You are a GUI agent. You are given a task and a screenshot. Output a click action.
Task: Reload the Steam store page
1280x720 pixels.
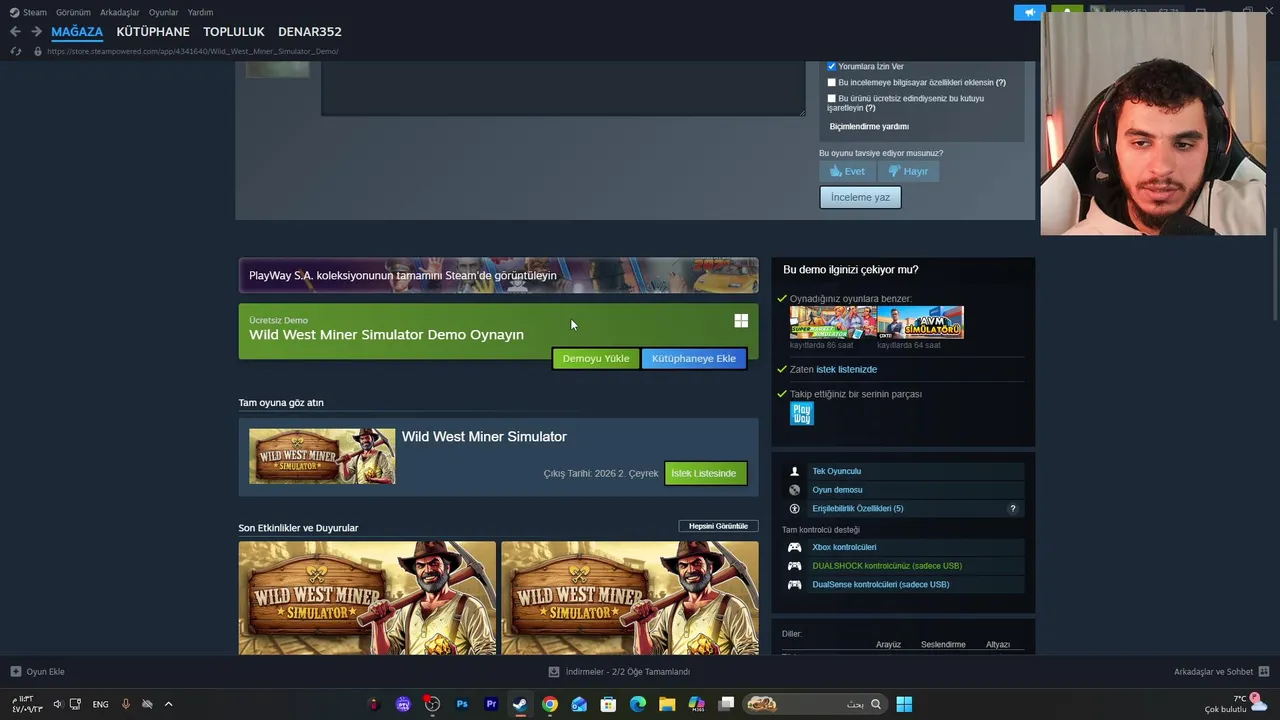tap(15, 51)
